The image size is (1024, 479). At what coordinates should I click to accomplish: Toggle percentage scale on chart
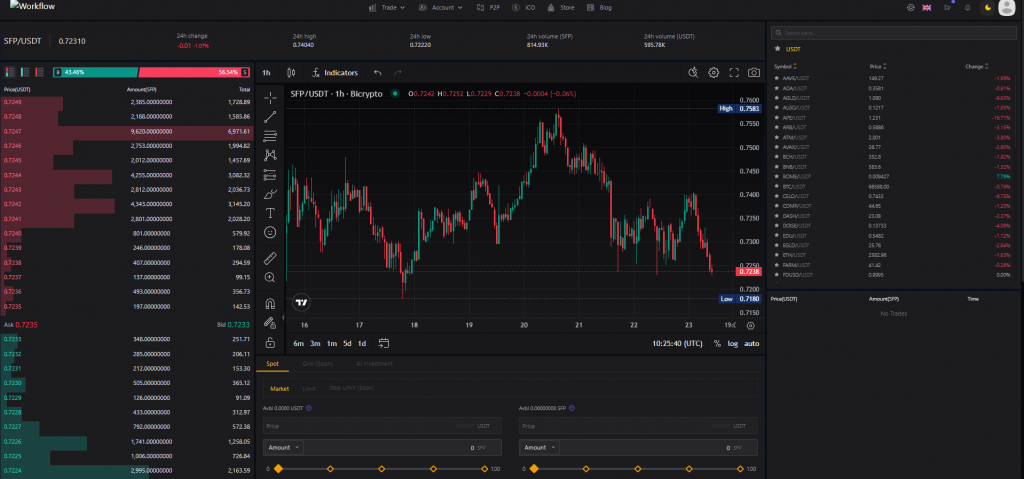pyautogui.click(x=717, y=344)
